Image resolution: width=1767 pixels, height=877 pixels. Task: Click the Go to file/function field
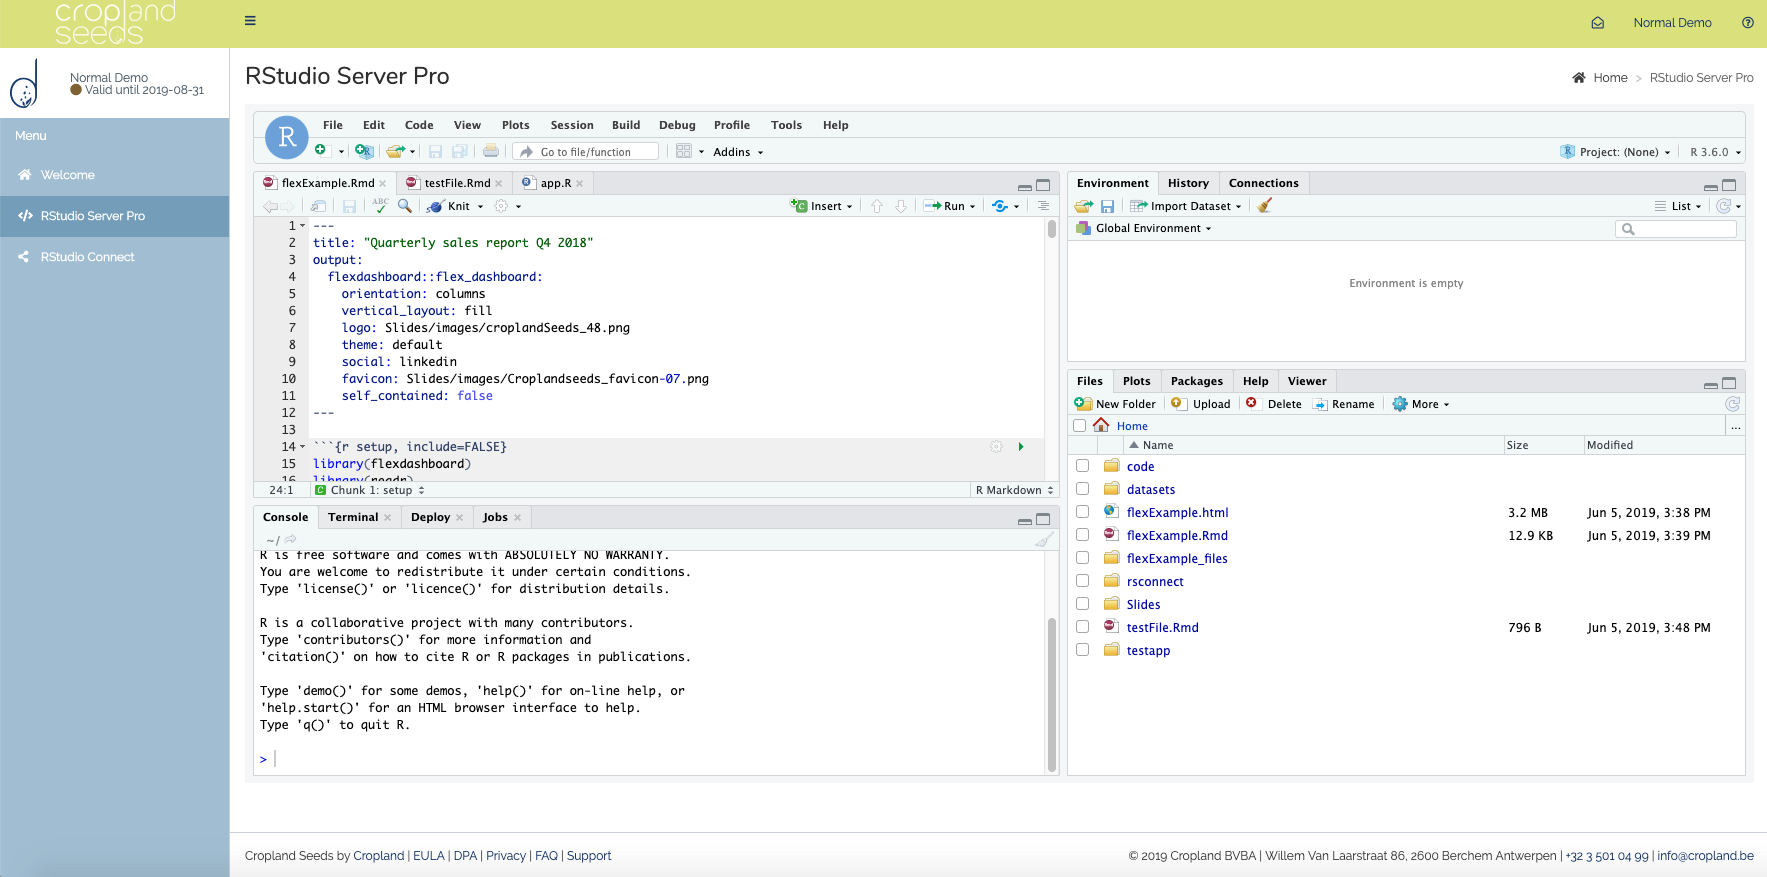tap(586, 152)
